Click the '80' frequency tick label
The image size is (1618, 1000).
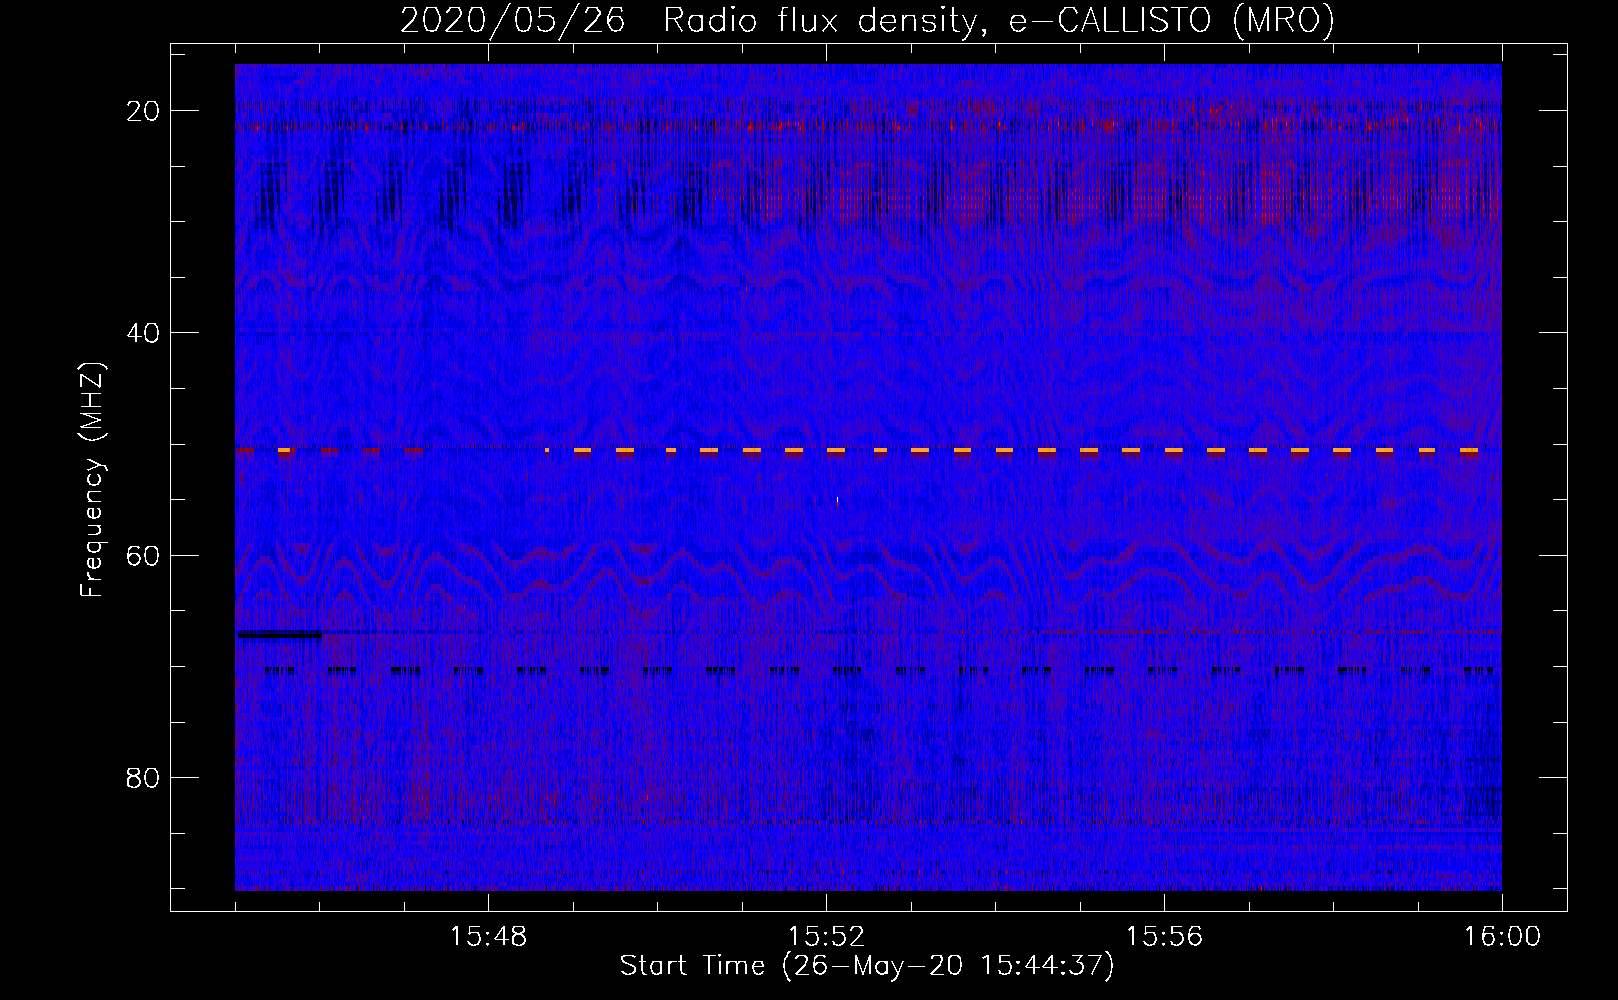pyautogui.click(x=144, y=778)
